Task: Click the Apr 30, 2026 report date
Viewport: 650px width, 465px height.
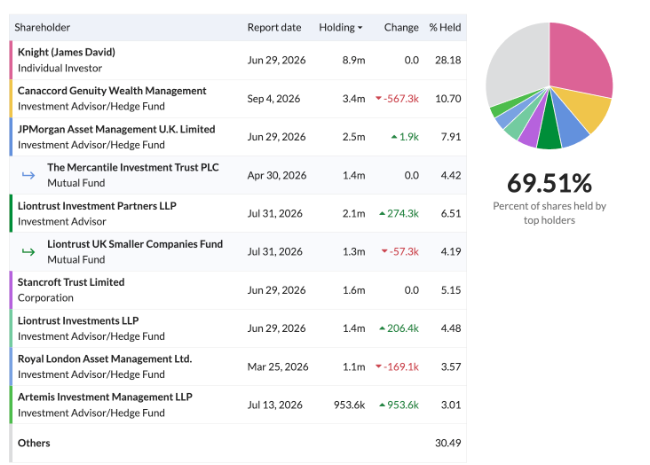Action: click(x=277, y=175)
